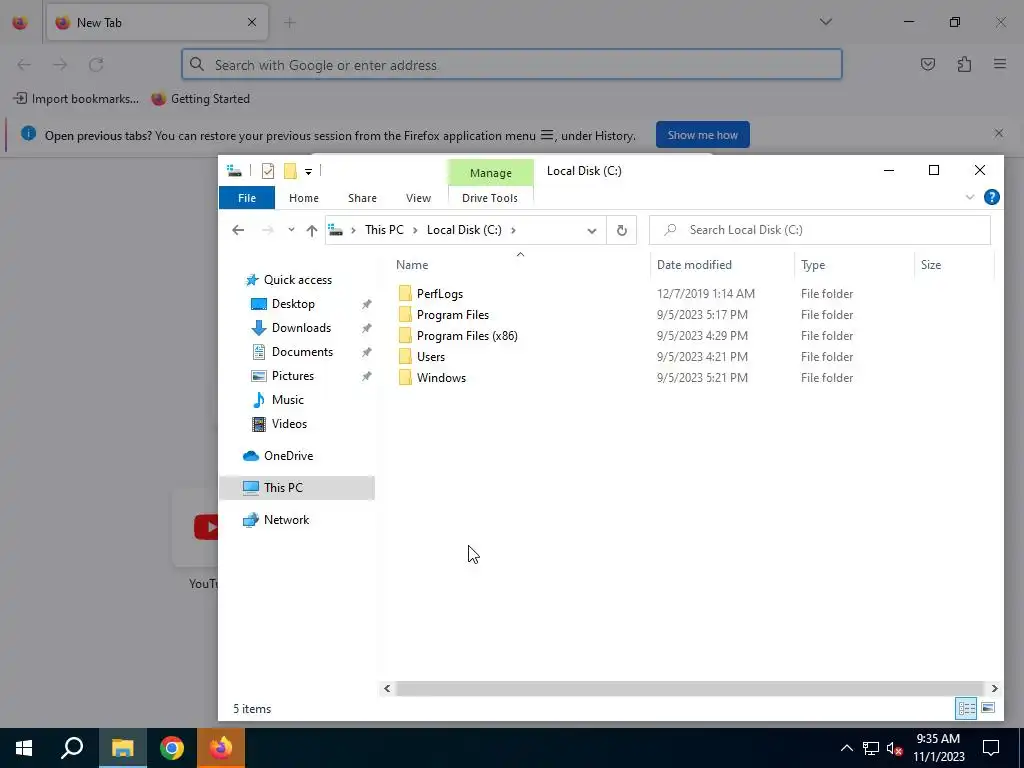Click the Search Local Disk (C:) field
This screenshot has height=768, width=1024.
coord(820,230)
